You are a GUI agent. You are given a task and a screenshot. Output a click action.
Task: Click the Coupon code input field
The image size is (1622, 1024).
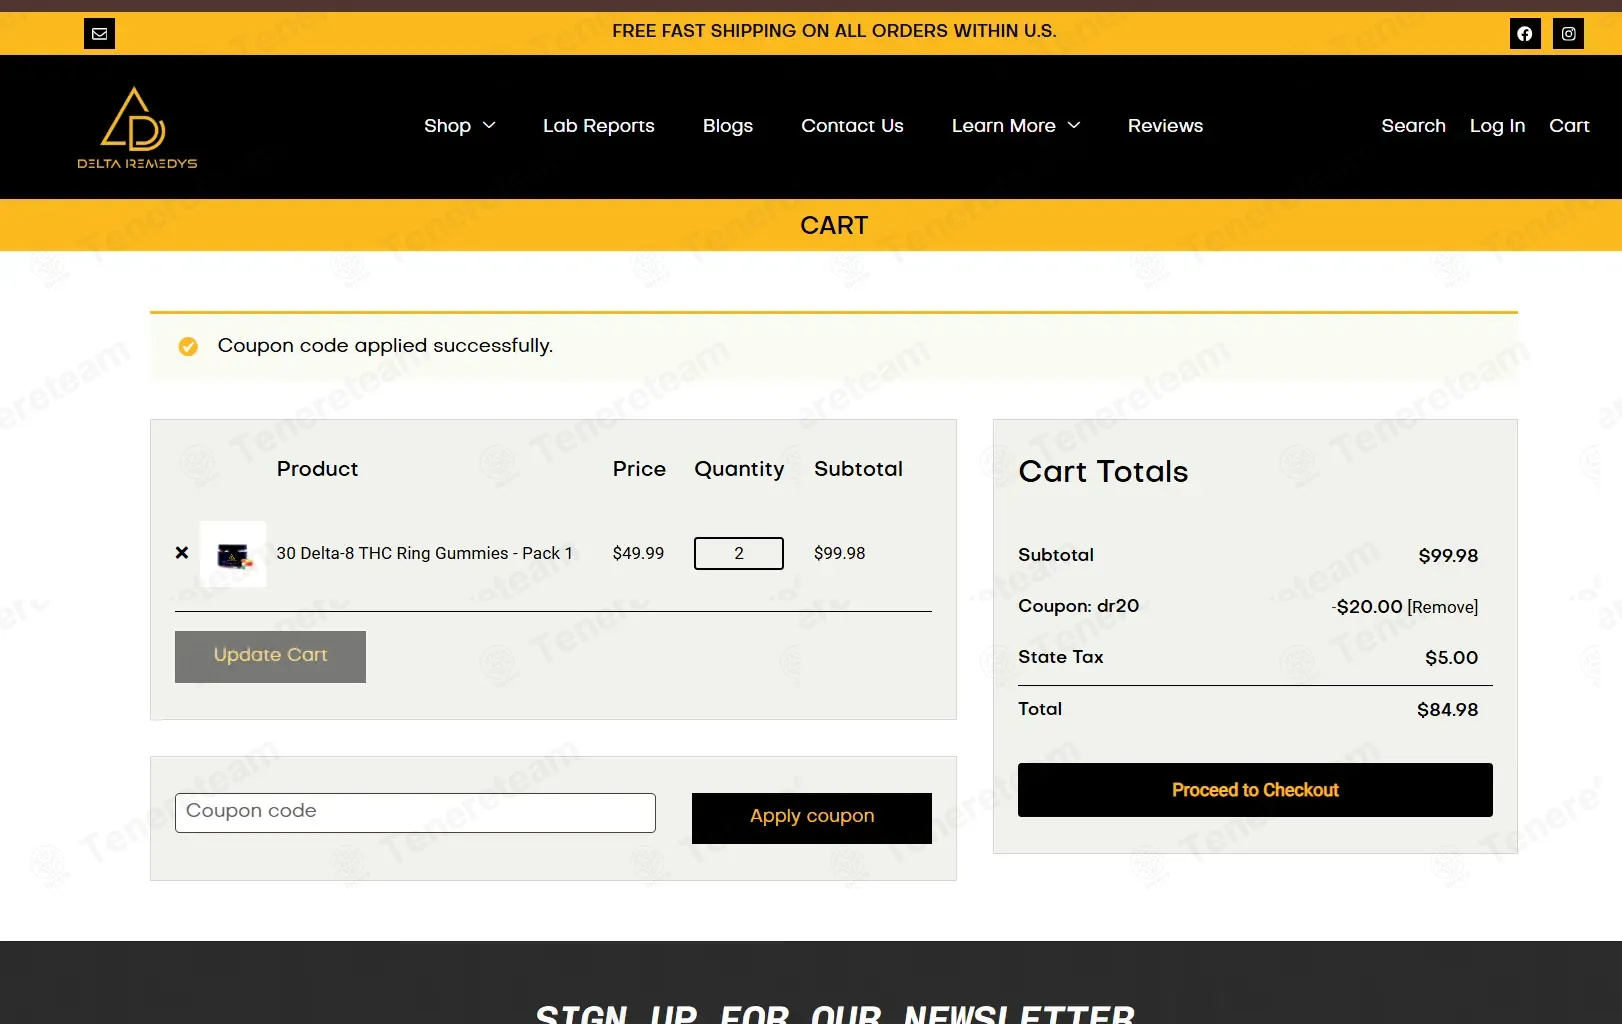[x=415, y=812]
